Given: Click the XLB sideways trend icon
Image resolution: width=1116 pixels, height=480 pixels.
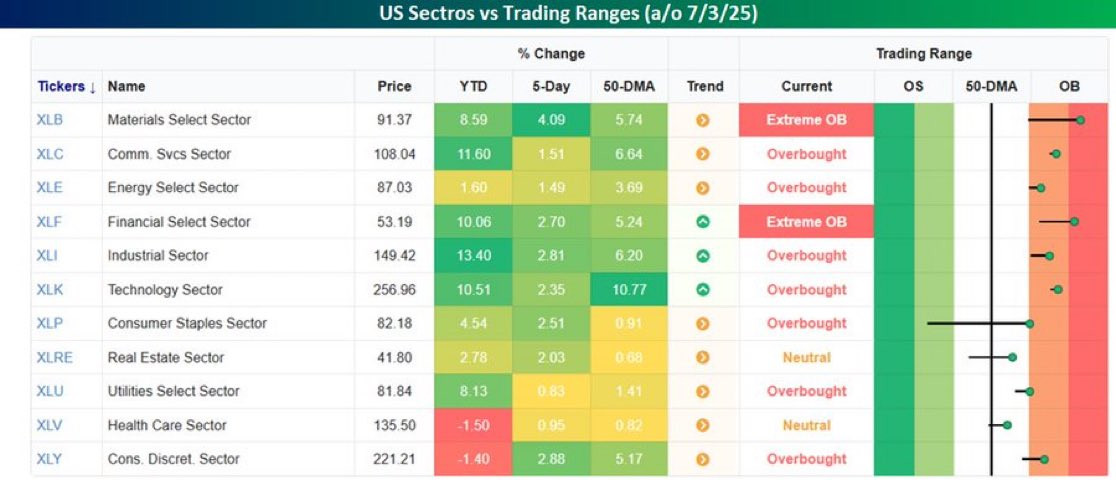Looking at the screenshot, I should pyautogui.click(x=702, y=120).
